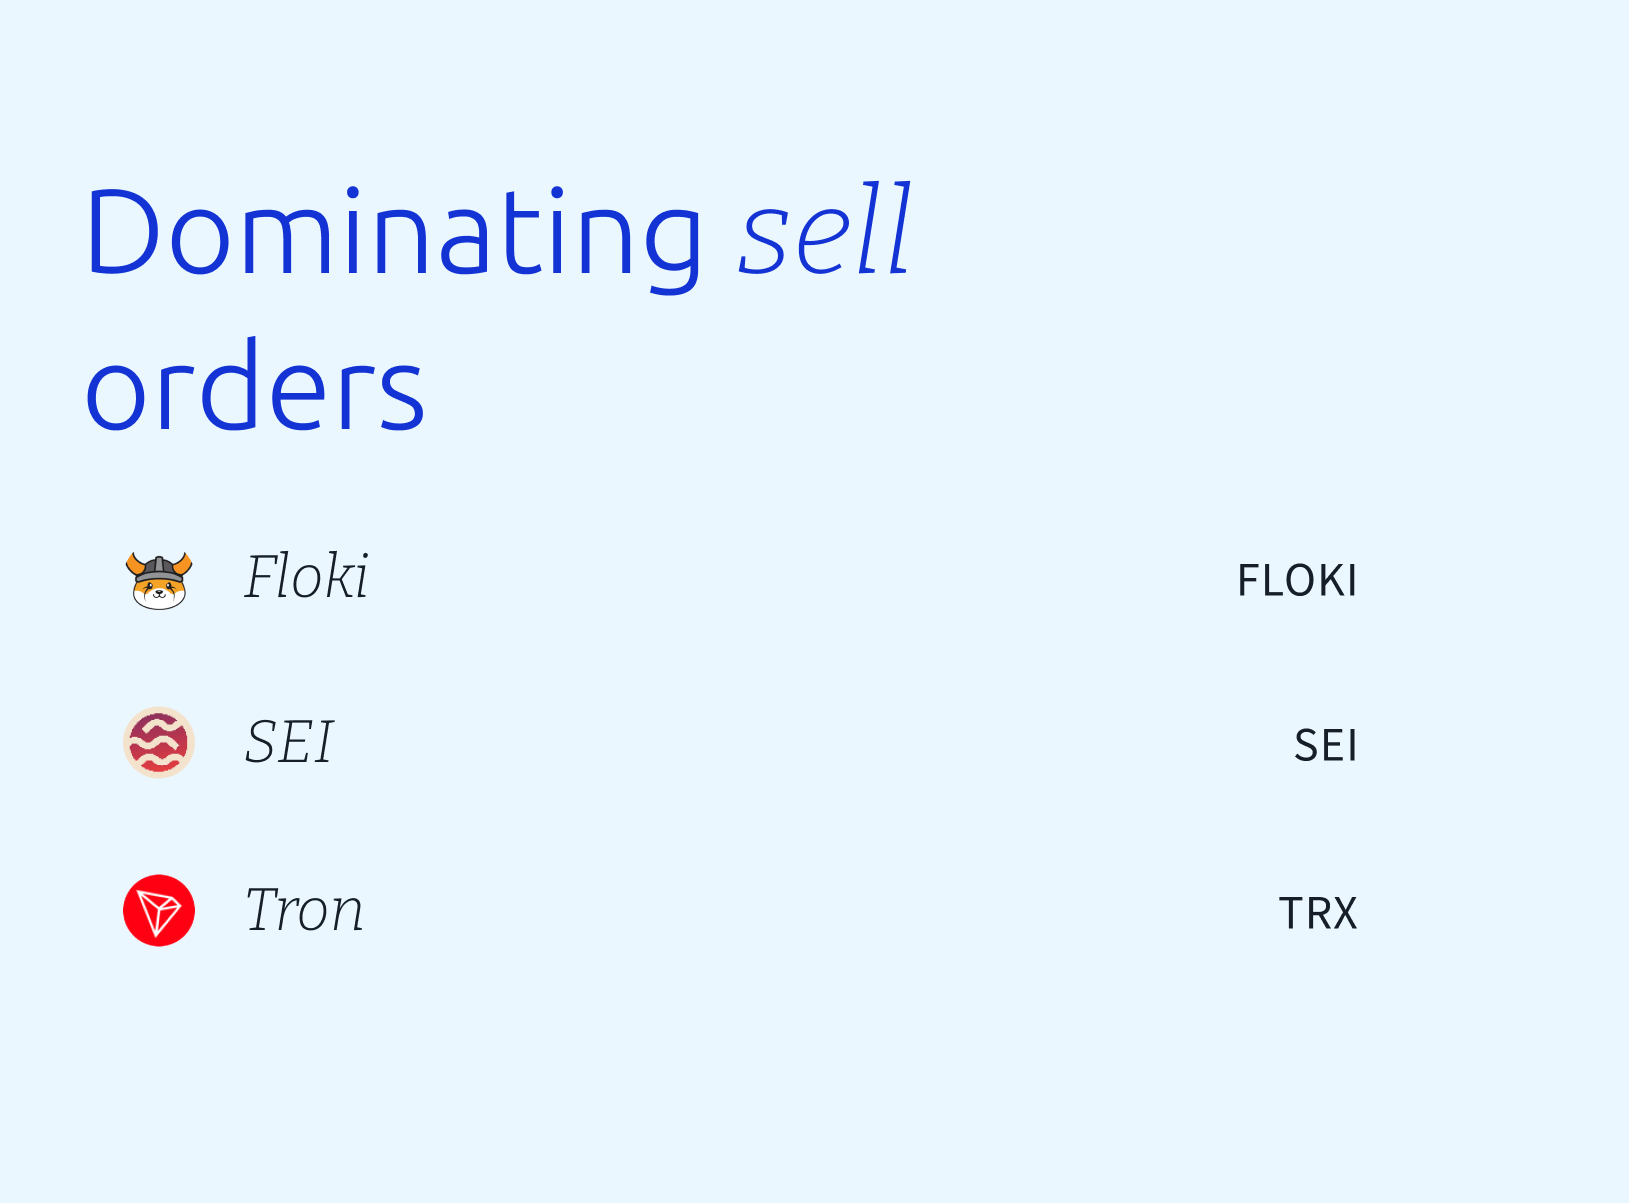This screenshot has width=1629, height=1203.
Task: Click the red Tron triangle logo
Action: click(159, 910)
